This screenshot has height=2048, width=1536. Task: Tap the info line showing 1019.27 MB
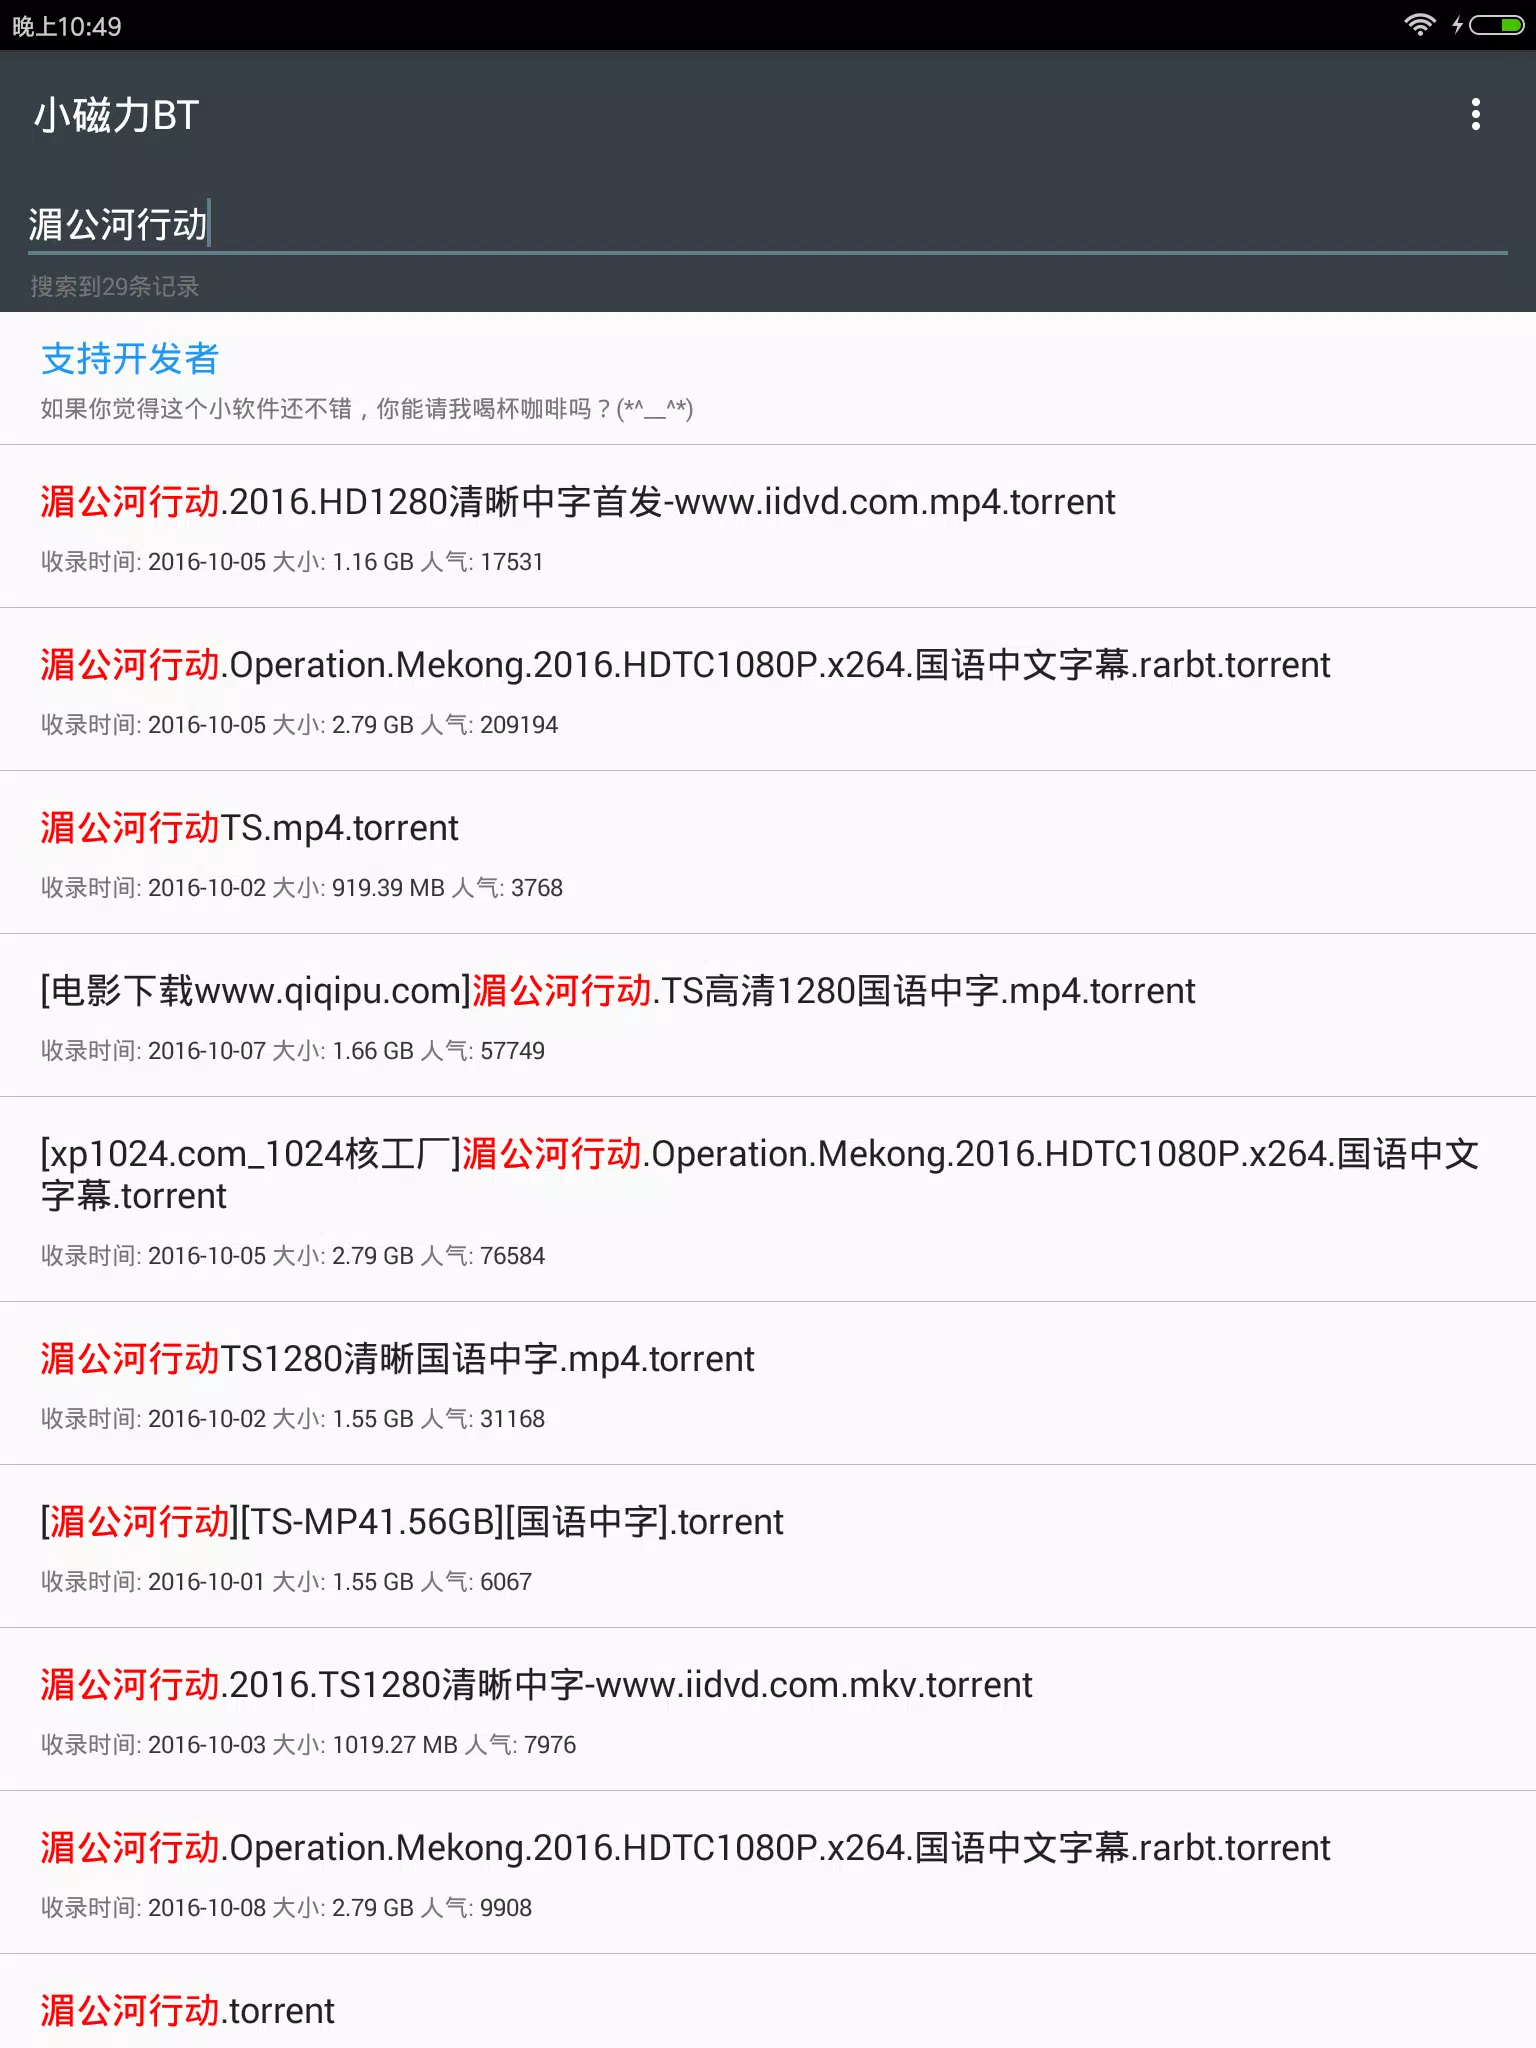309,1745
